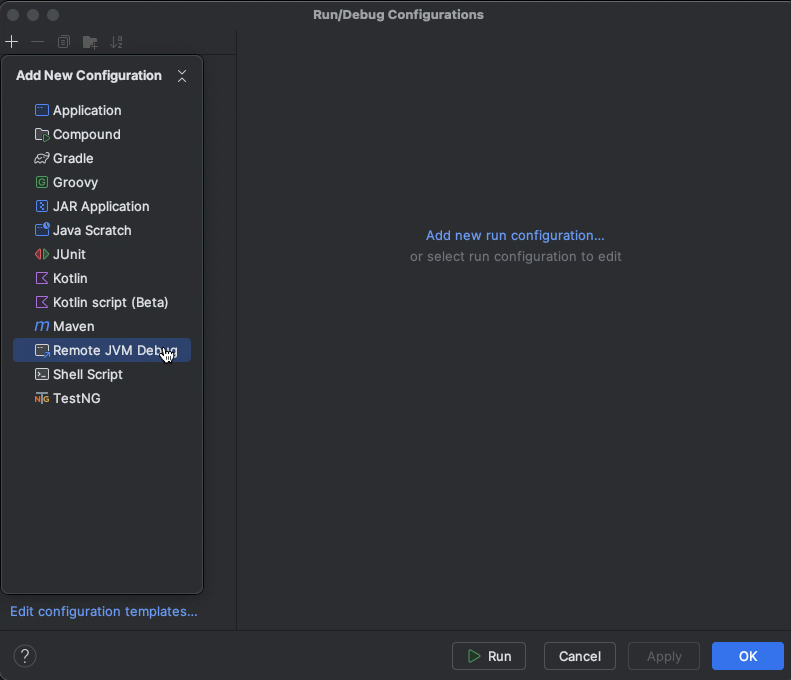Close the Add New Configuration popup
The height and width of the screenshot is (680, 791).
[x=182, y=76]
